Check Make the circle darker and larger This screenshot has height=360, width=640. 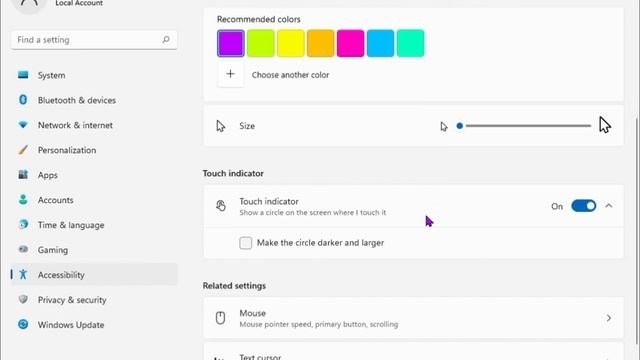click(246, 243)
